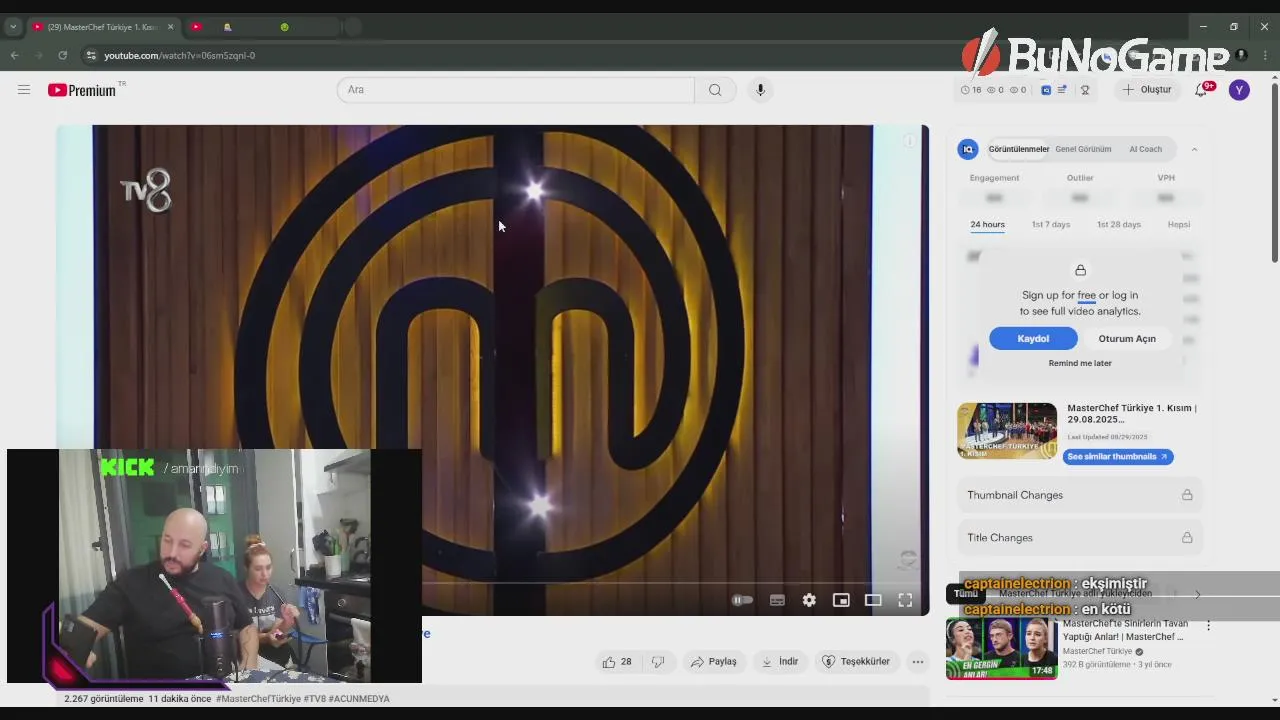Image resolution: width=1280 pixels, height=720 pixels.
Task: Toggle autoplay switch in player
Action: tap(742, 600)
